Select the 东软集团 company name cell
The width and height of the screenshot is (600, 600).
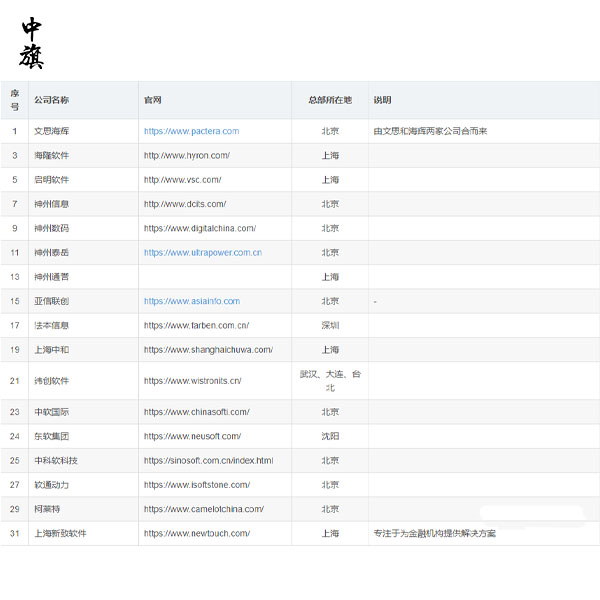pyautogui.click(x=51, y=436)
